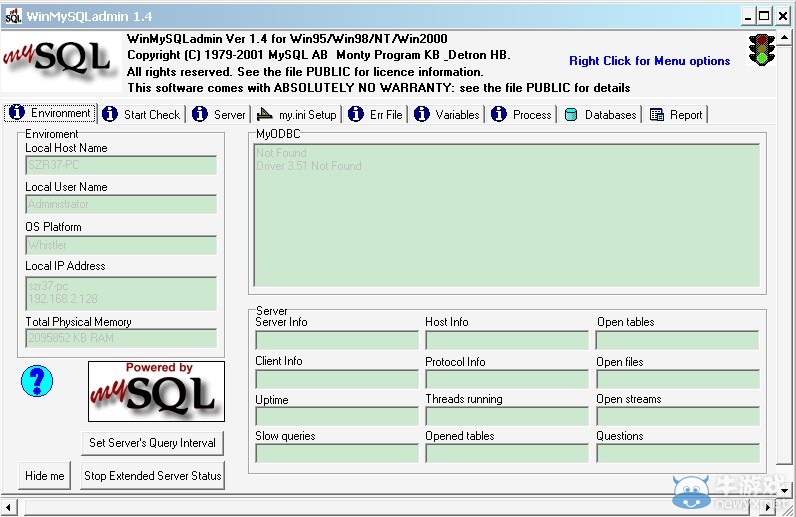Click Right Click for Menu options text
796x517 pixels.
tap(649, 61)
